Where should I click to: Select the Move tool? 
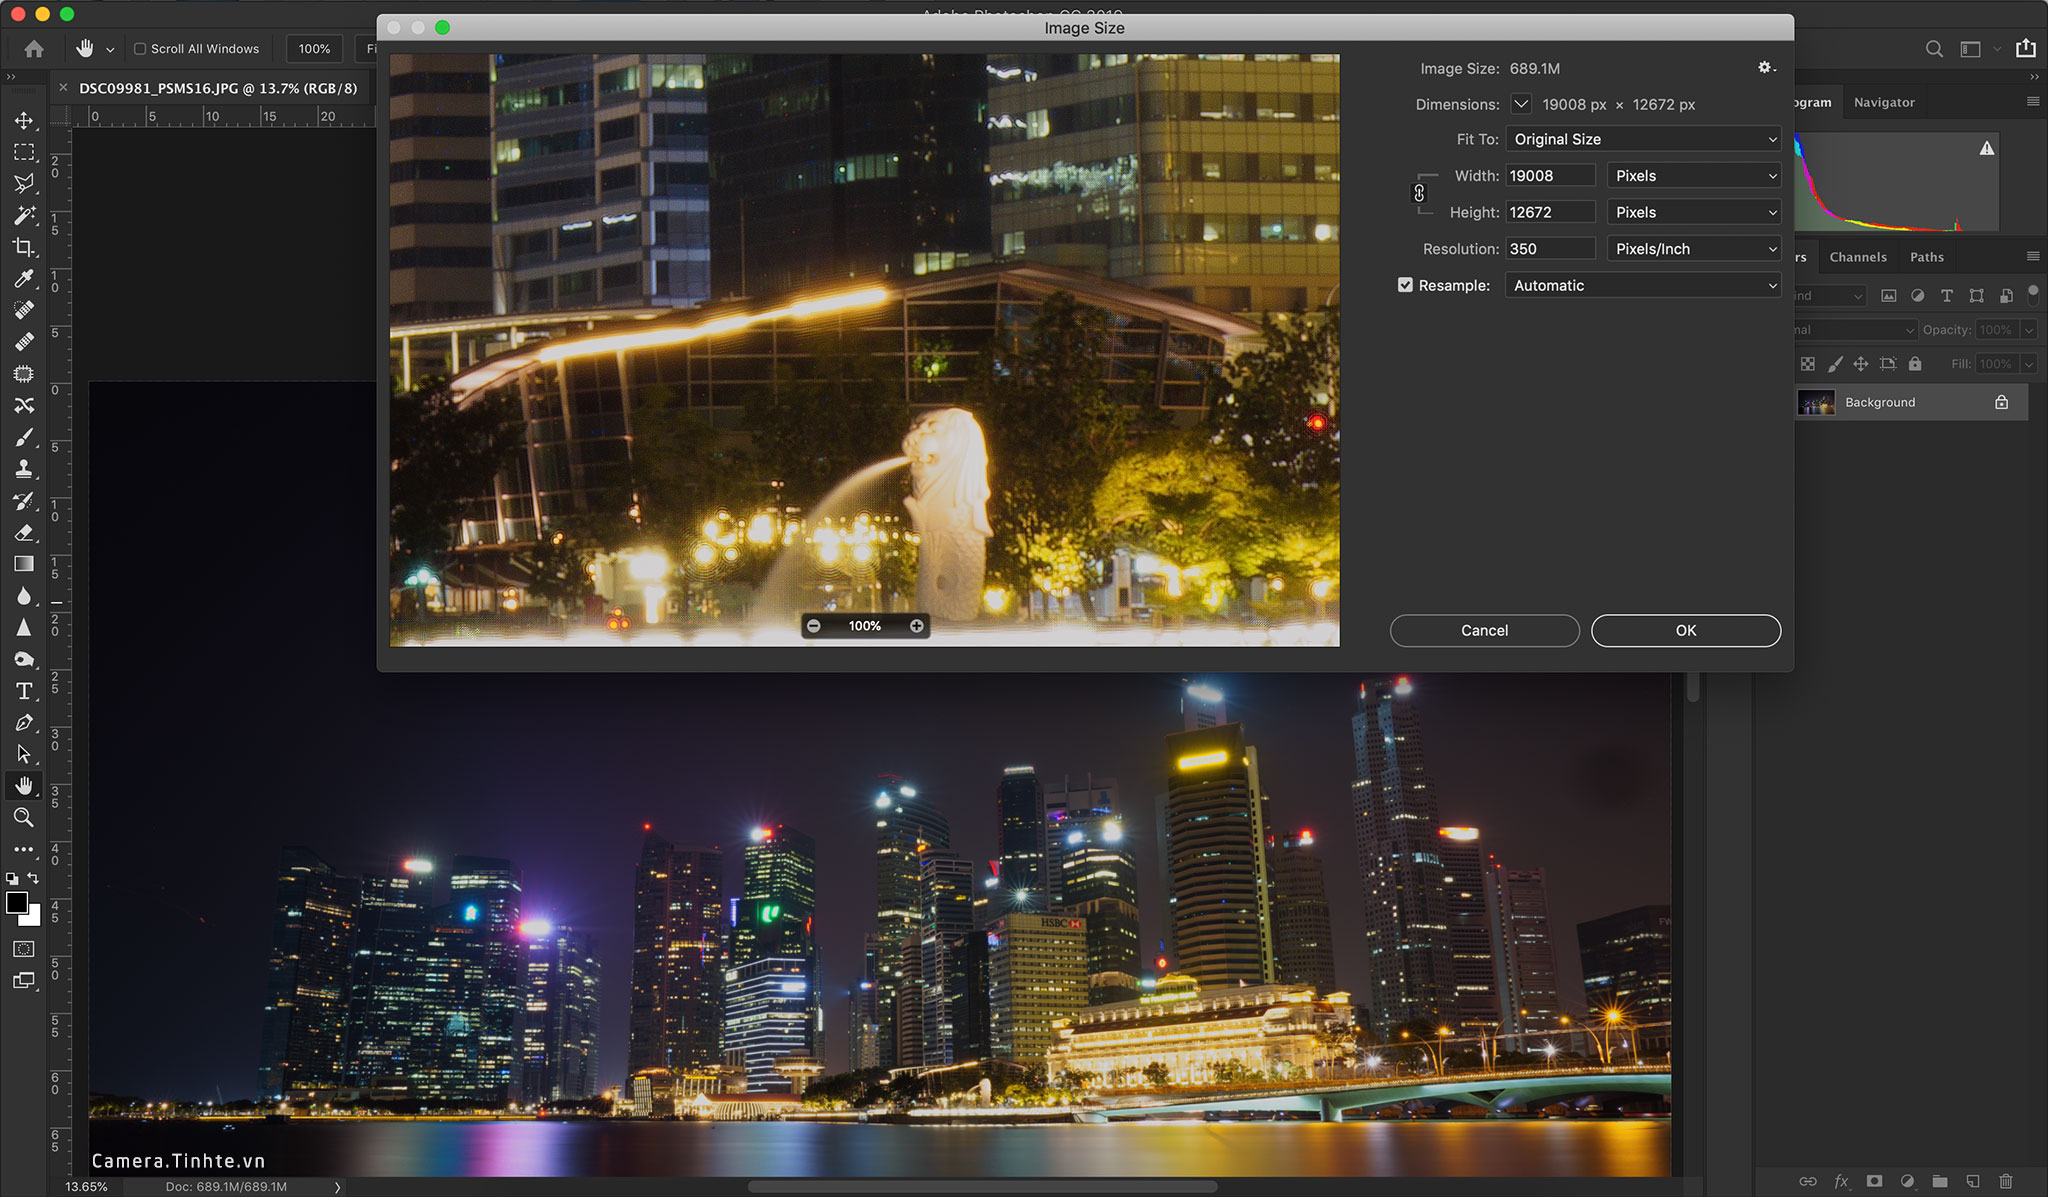pyautogui.click(x=24, y=120)
